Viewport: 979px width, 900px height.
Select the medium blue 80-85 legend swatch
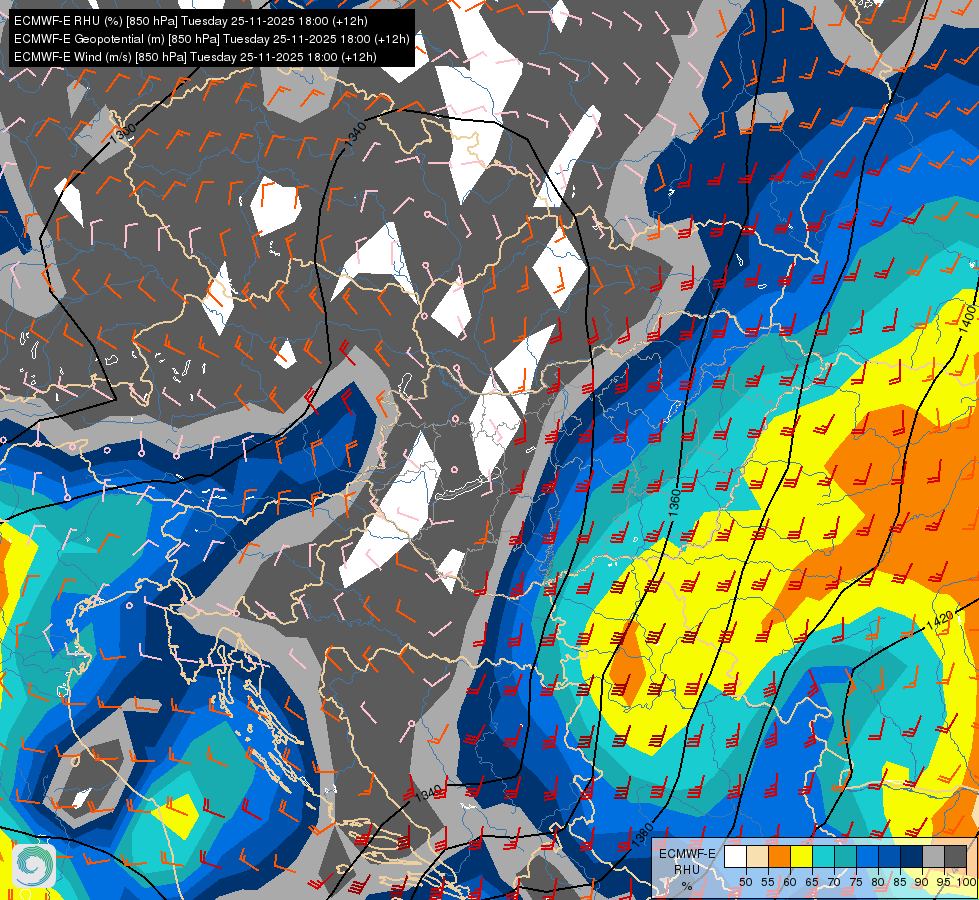890,856
